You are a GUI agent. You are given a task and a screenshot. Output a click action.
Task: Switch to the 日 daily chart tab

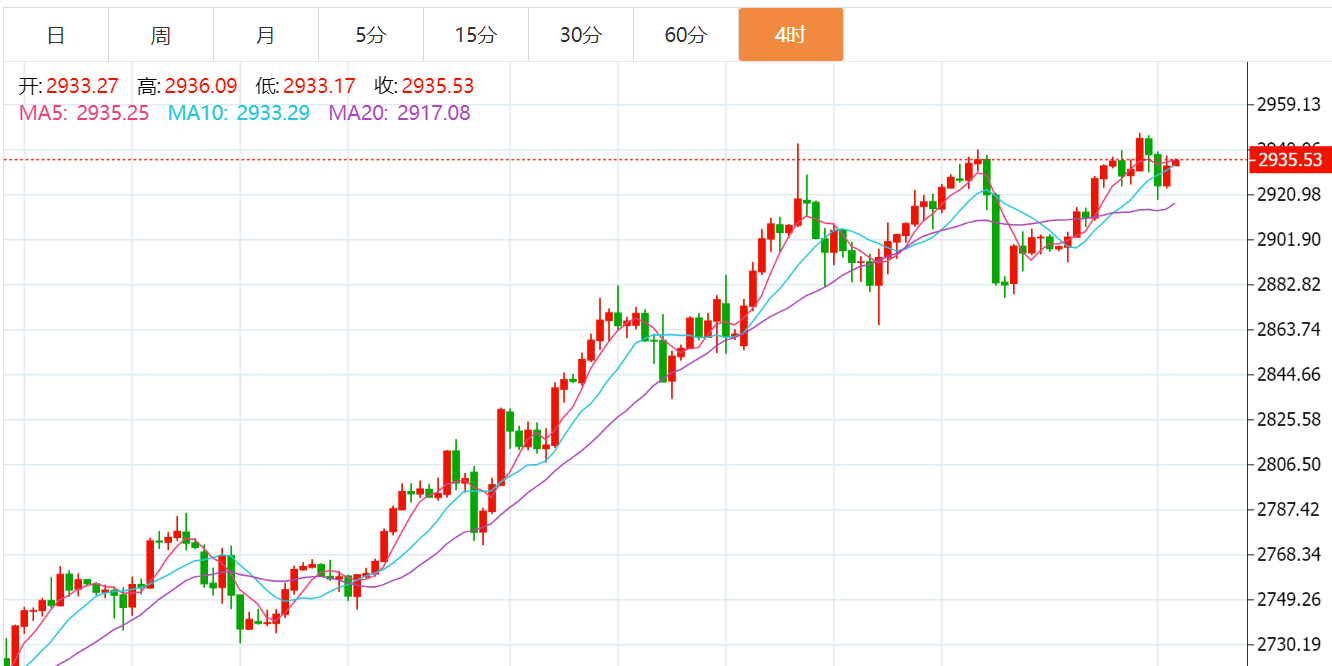pos(56,35)
